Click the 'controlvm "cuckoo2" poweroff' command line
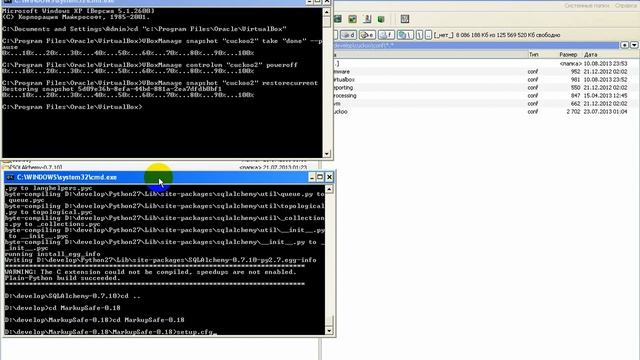This screenshot has height=360, width=640. coord(150,65)
